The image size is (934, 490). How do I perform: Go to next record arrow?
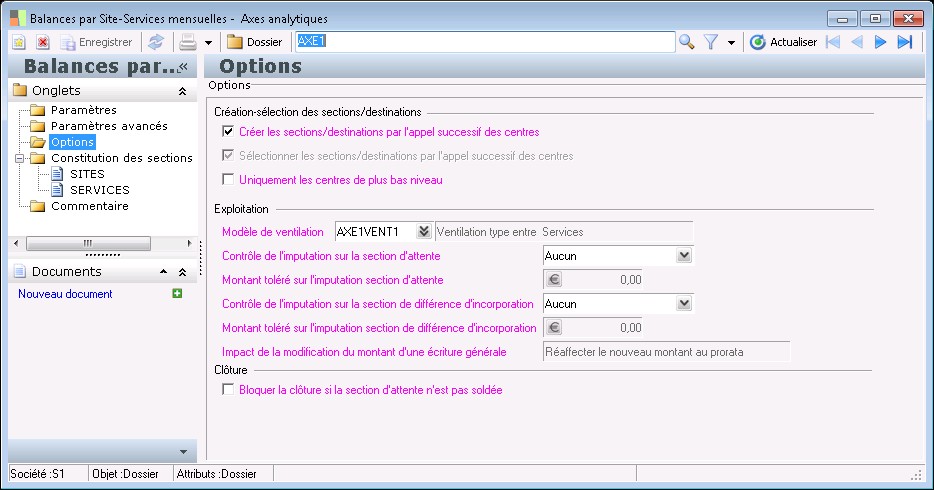[x=880, y=42]
